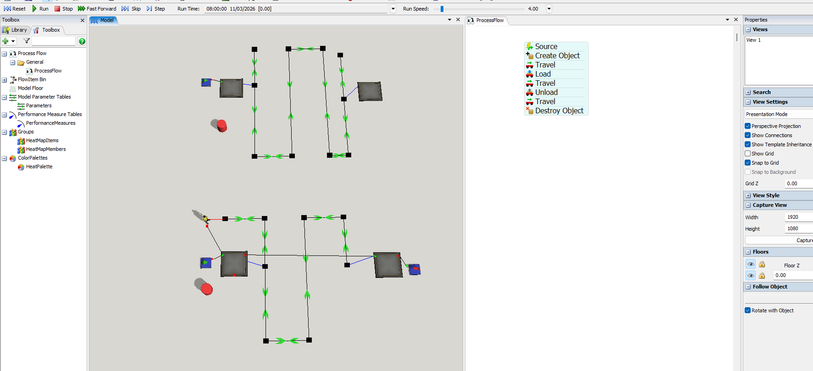The width and height of the screenshot is (813, 371).
Task: Select ProcessFlow item in Toolbox tree
Action: click(x=48, y=71)
